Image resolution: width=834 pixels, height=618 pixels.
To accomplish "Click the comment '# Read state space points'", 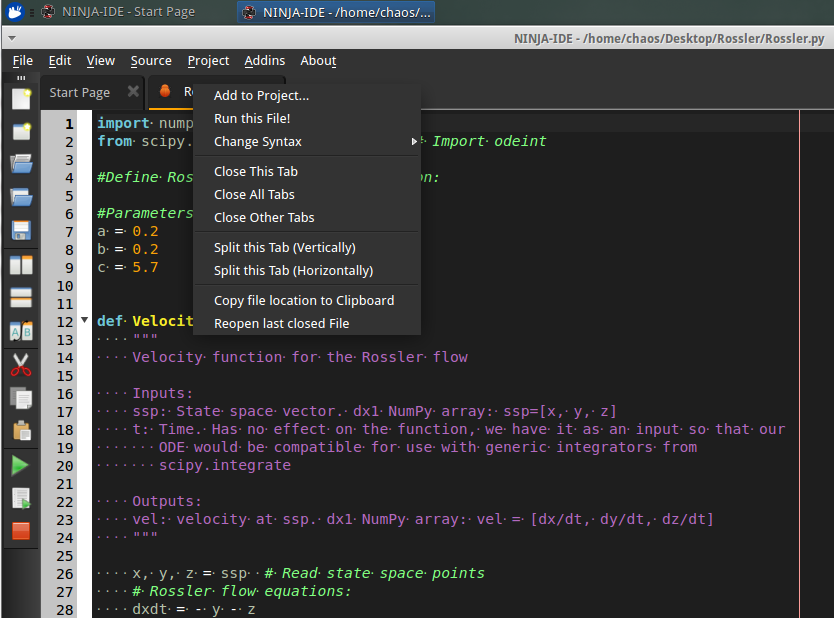I will pos(374,573).
